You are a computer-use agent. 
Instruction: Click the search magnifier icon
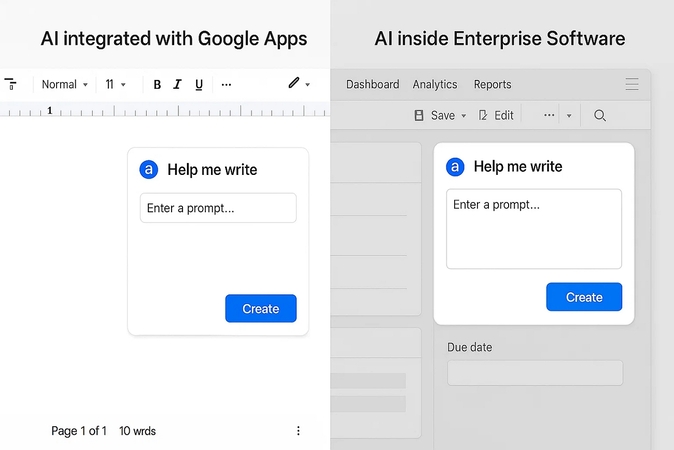(x=600, y=116)
